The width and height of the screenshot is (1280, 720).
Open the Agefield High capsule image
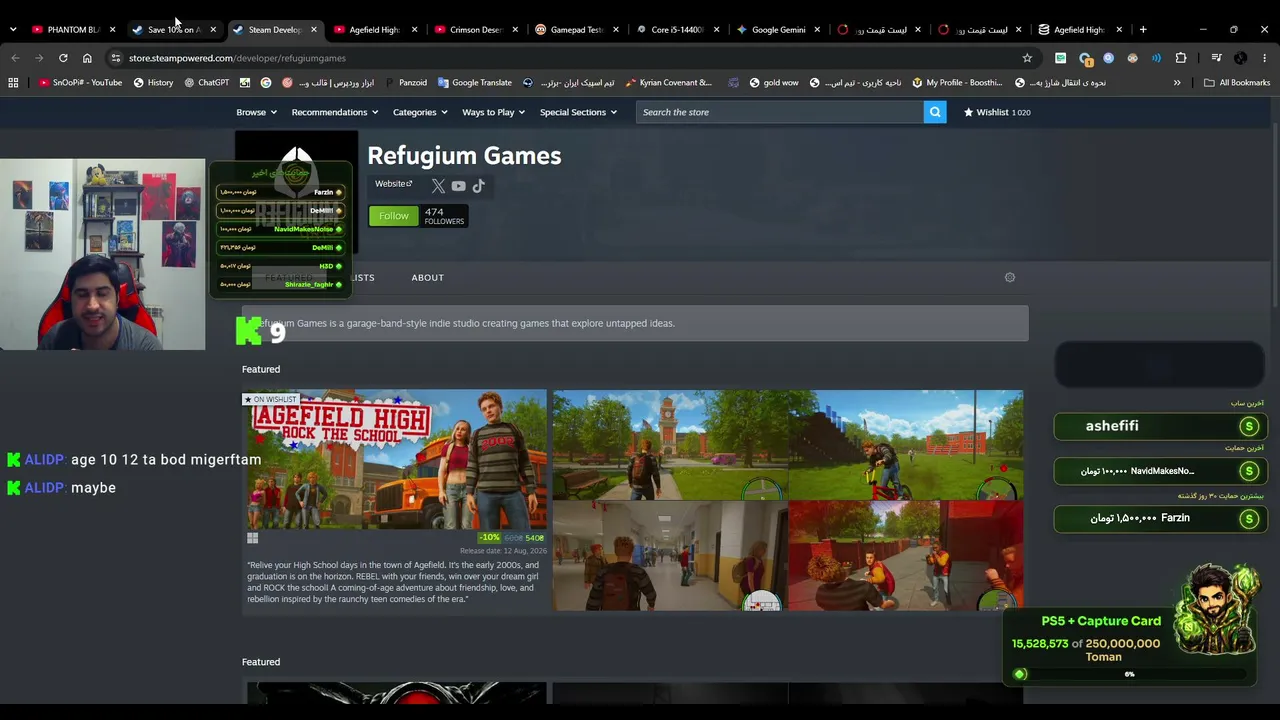point(395,459)
